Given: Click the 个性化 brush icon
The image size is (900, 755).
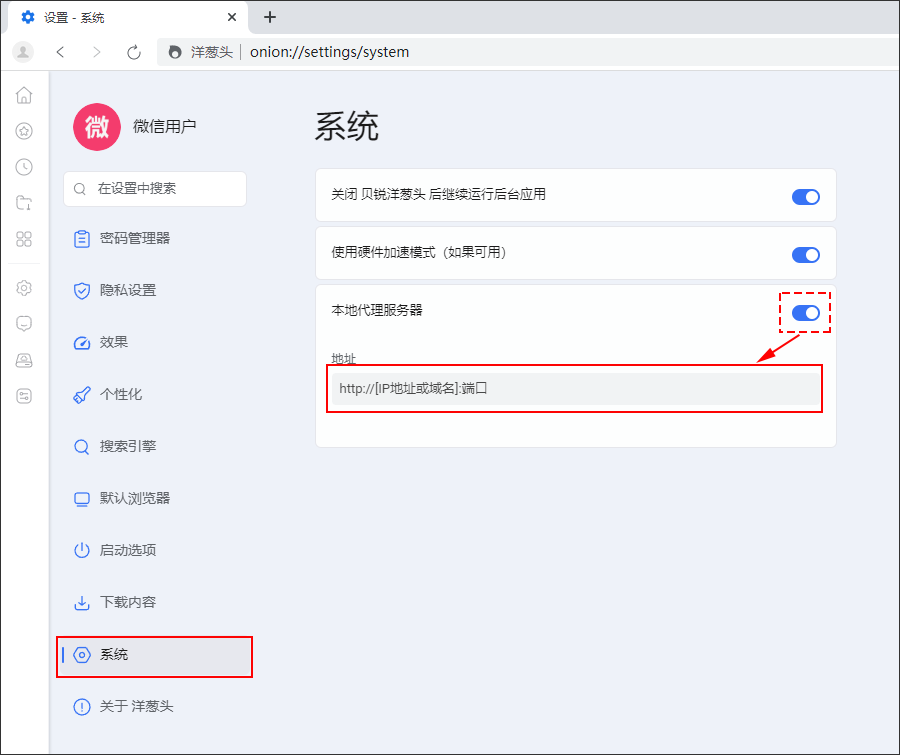Looking at the screenshot, I should (82, 395).
